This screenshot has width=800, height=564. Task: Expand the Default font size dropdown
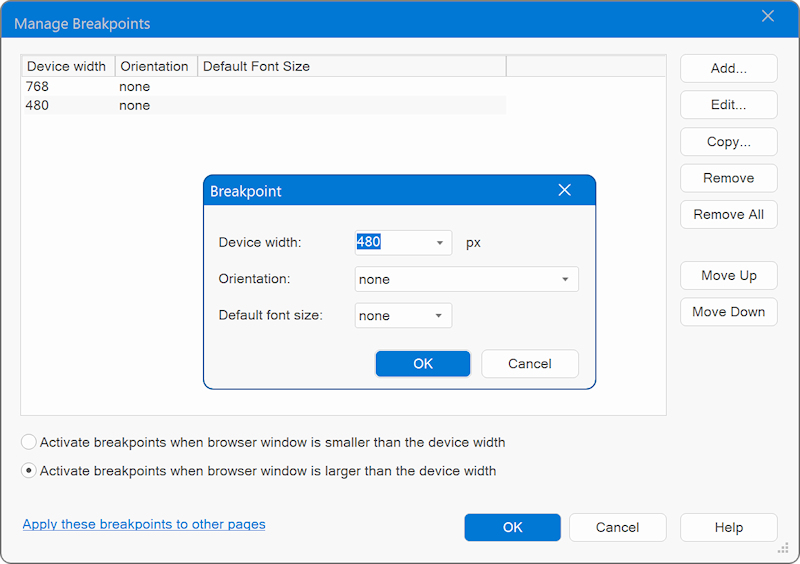tap(439, 316)
